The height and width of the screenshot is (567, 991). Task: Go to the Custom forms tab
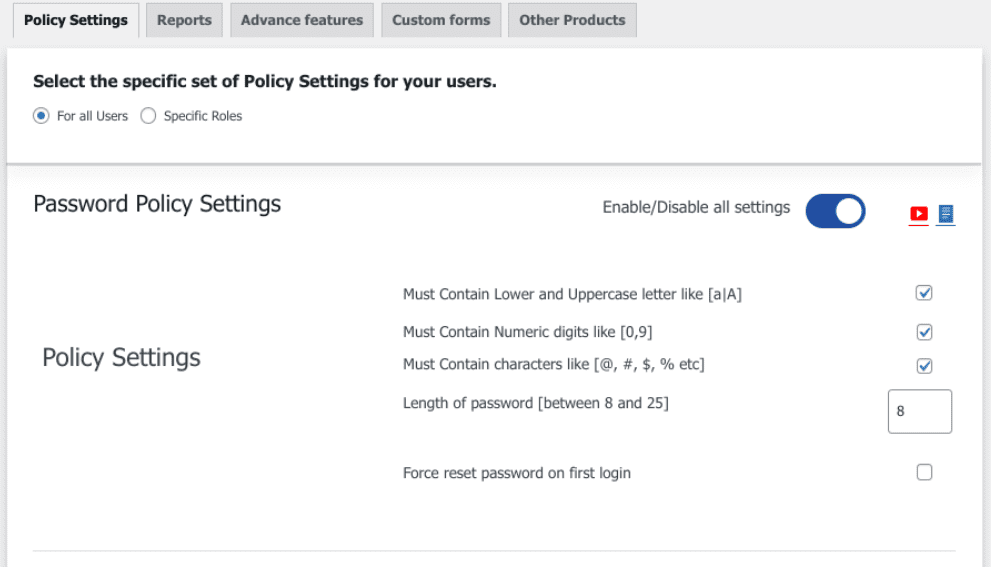tap(441, 20)
